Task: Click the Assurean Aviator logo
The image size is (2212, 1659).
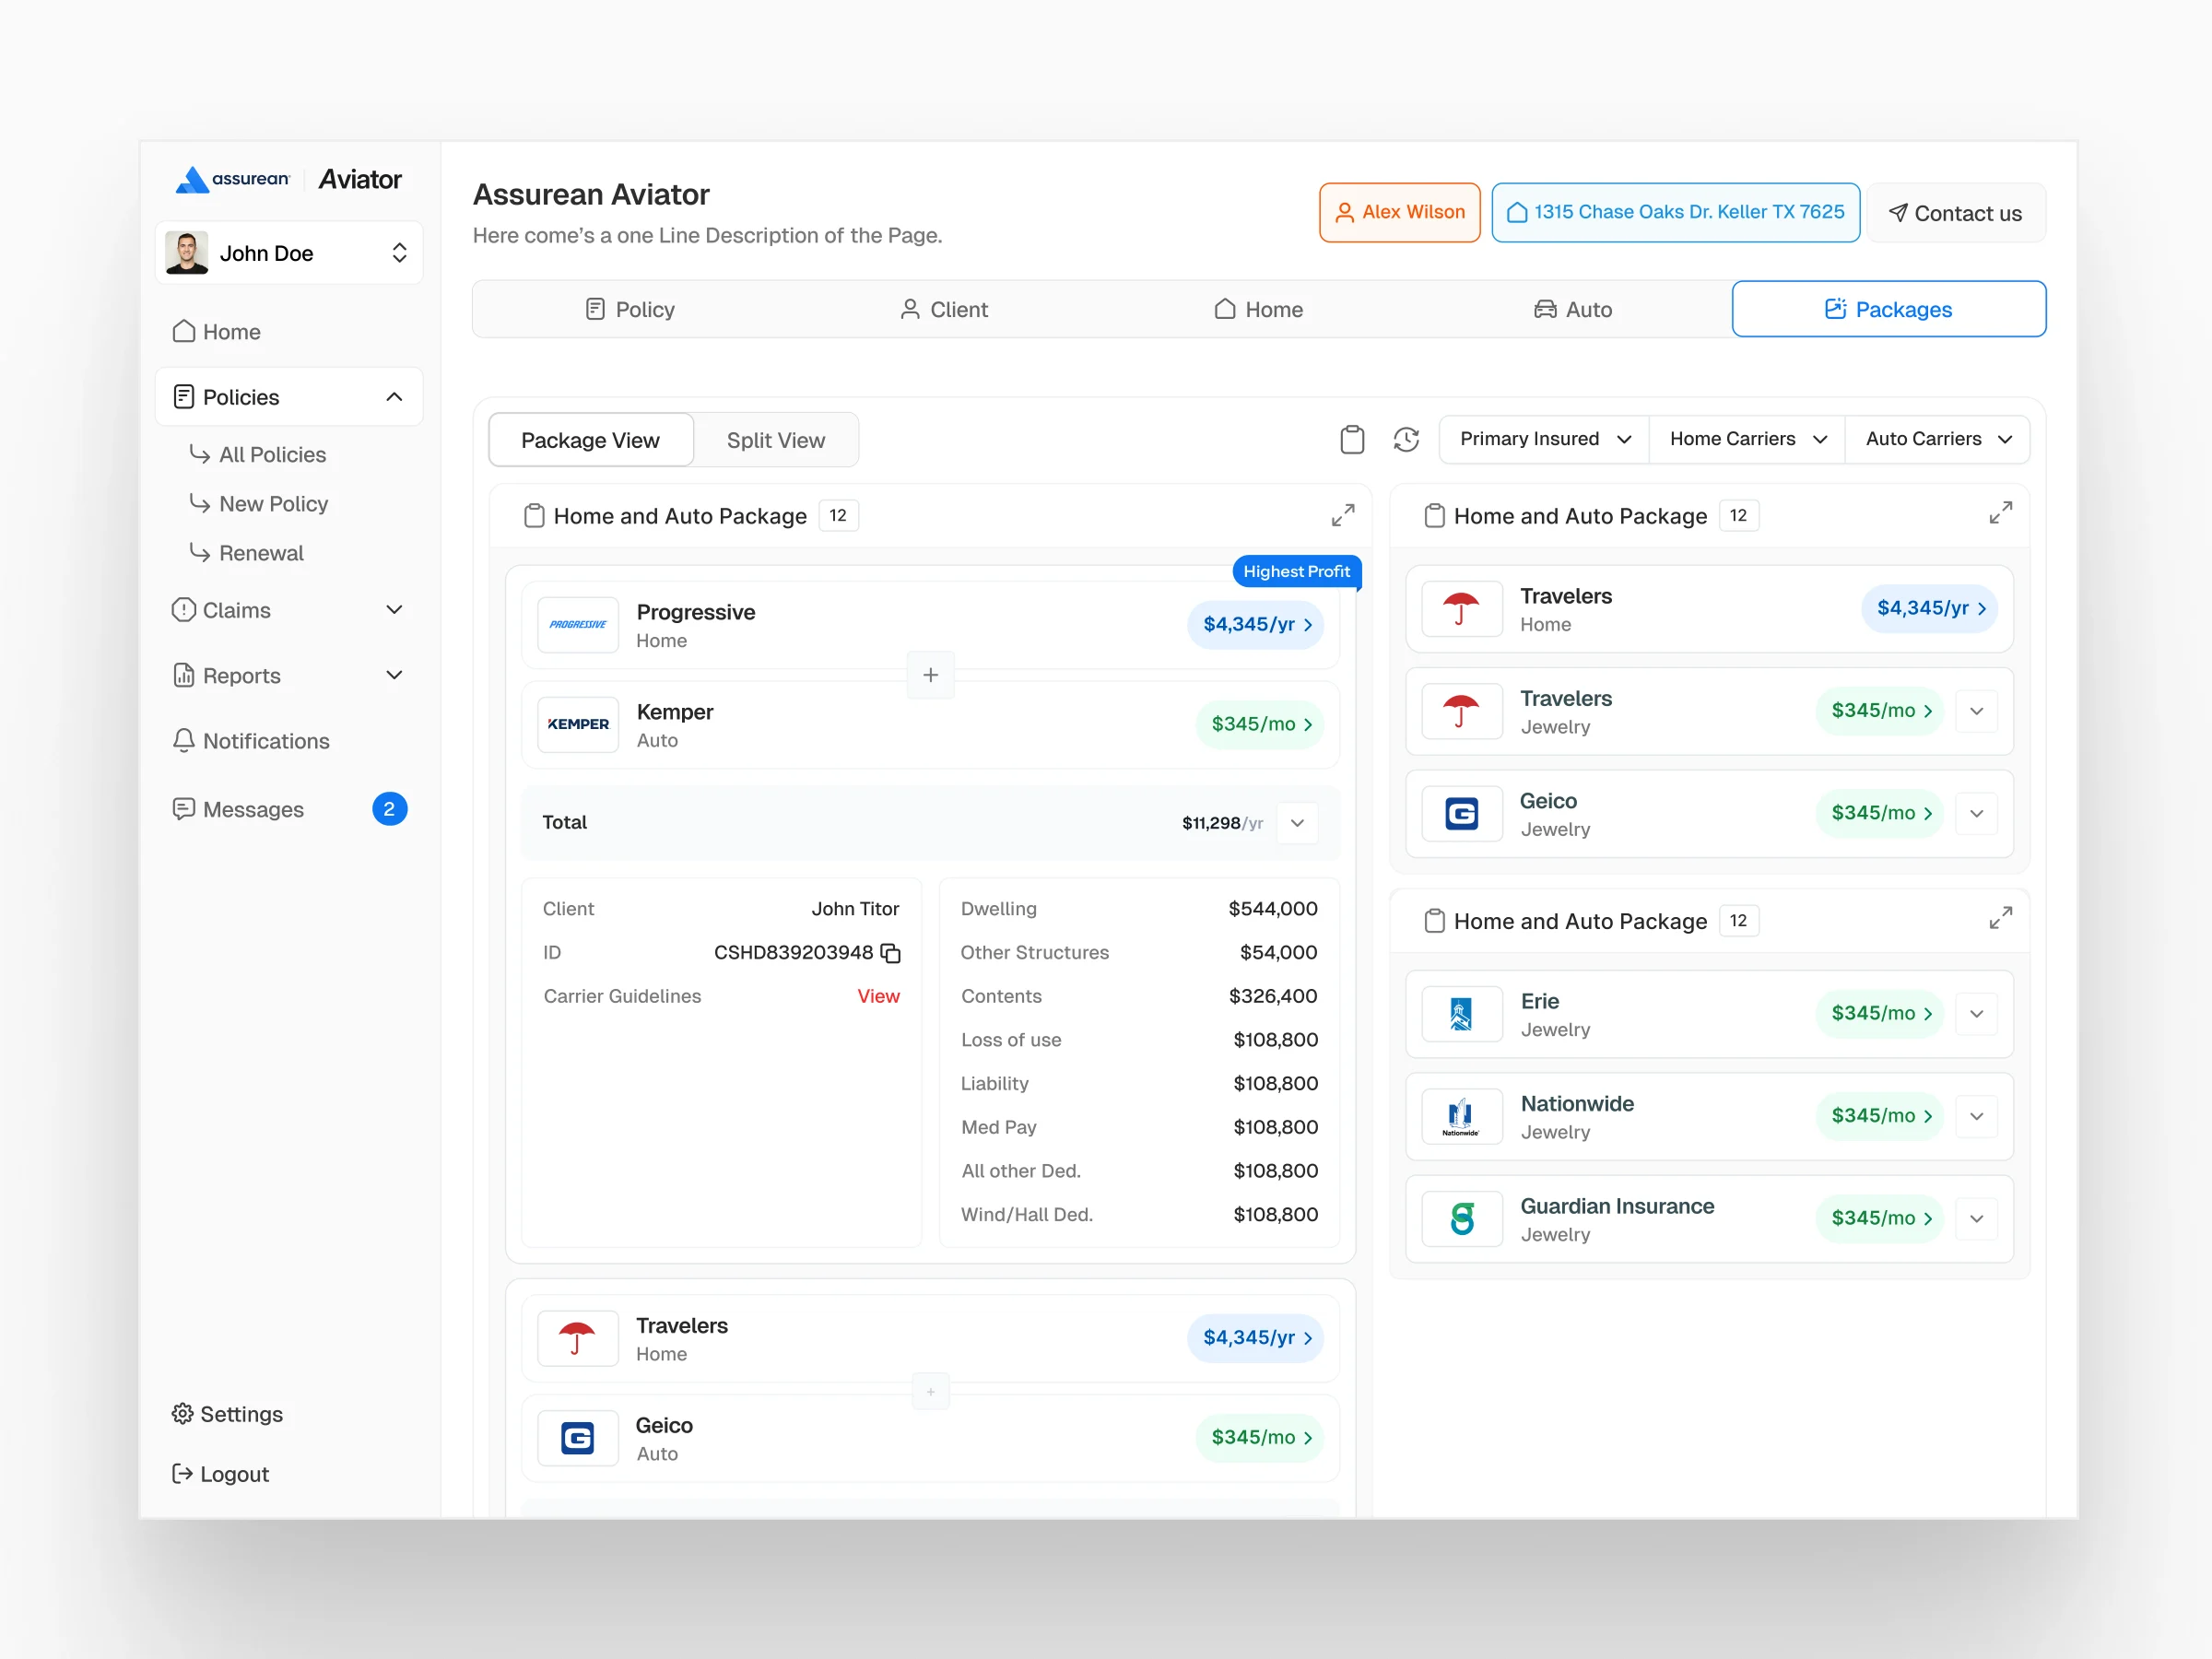Action: [288, 179]
